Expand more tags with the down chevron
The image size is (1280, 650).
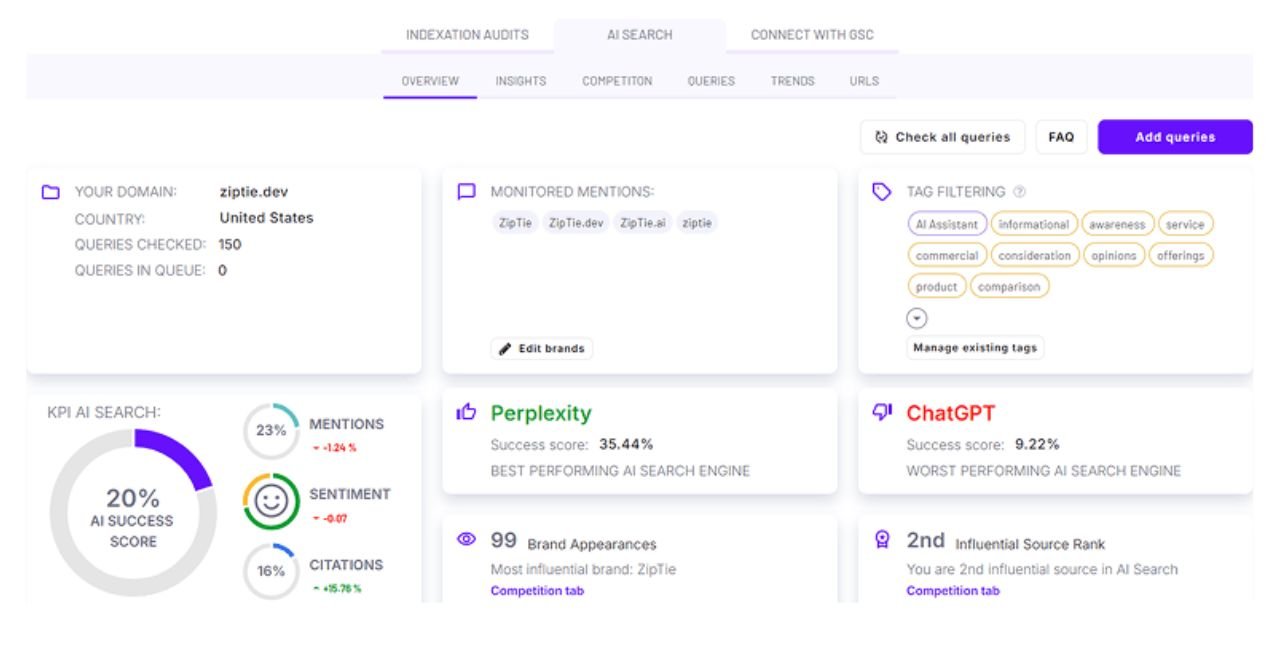pyautogui.click(x=917, y=319)
